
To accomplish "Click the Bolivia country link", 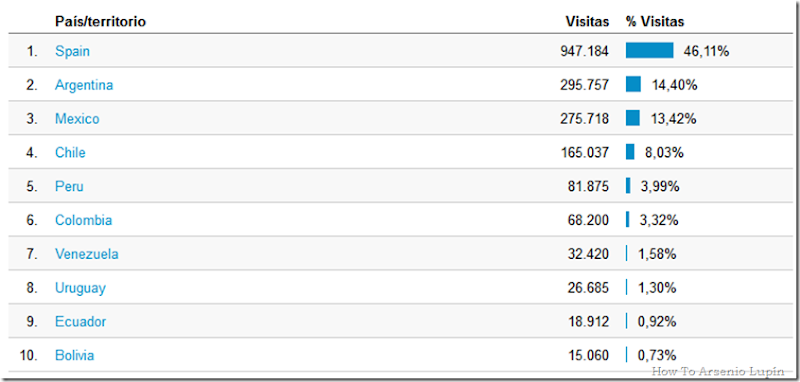I will [x=74, y=355].
